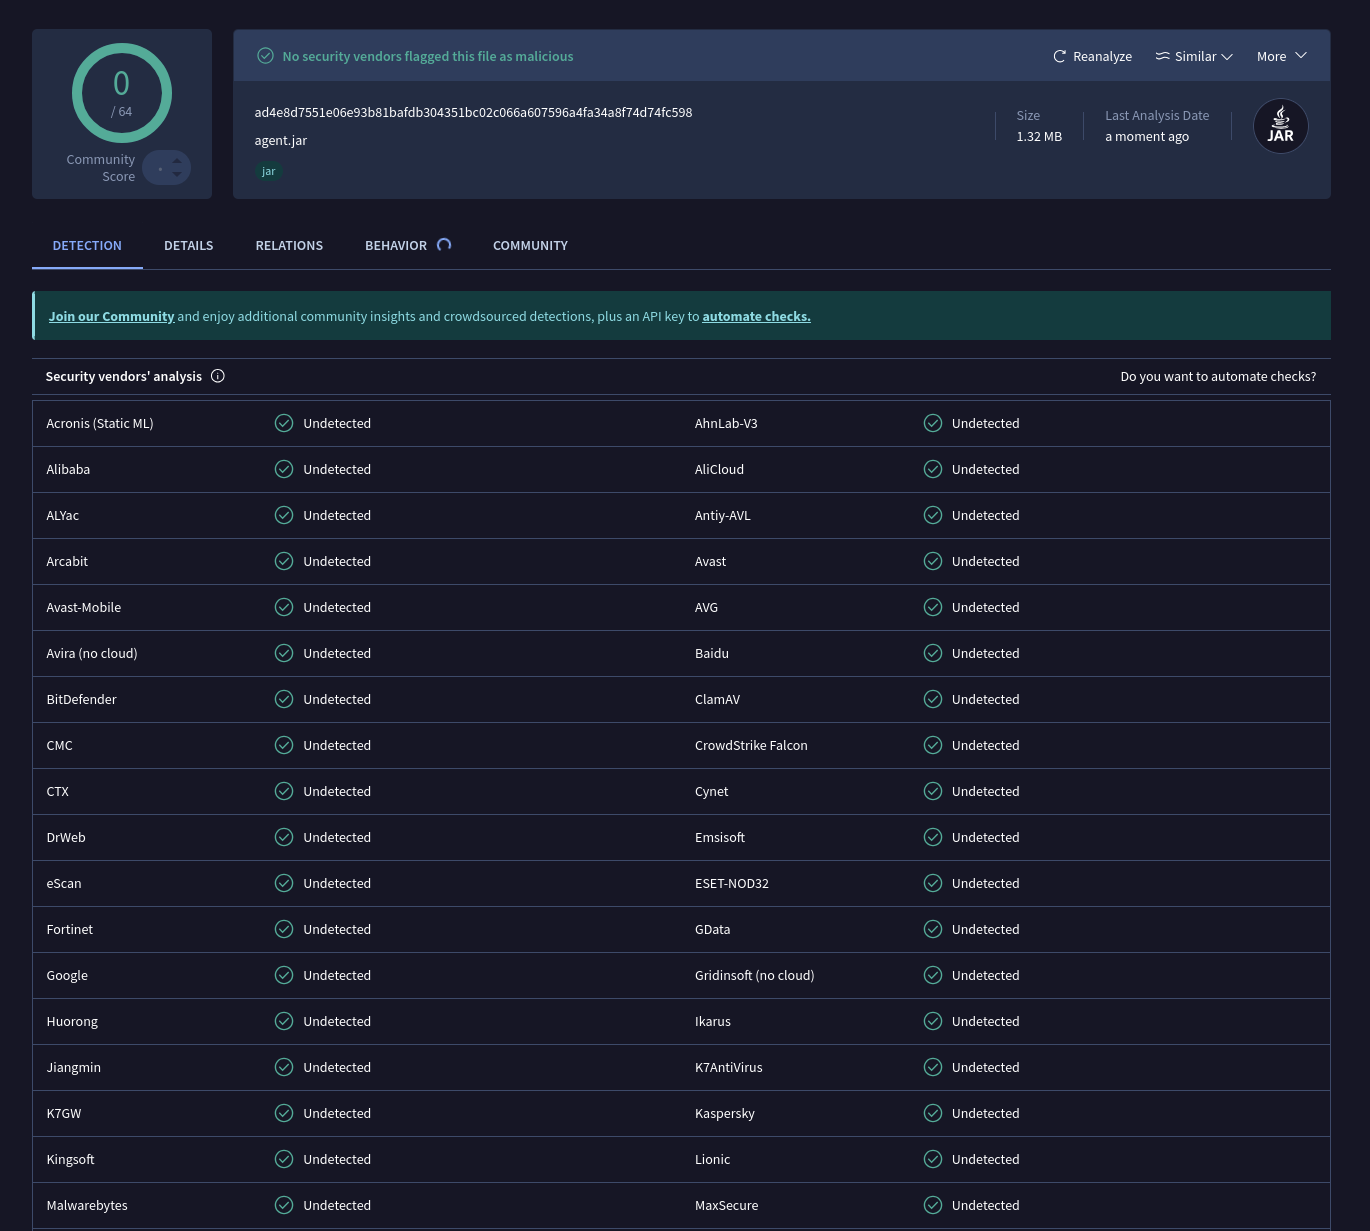Click the Undetected checkmark beside Fortinet
The width and height of the screenshot is (1370, 1231).
284,929
